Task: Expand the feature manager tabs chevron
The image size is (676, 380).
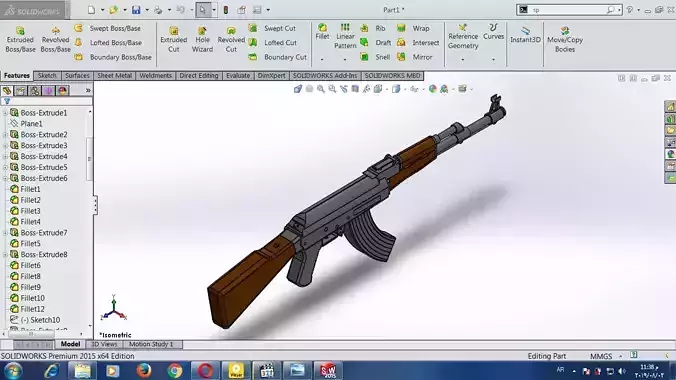Action: click(88, 91)
